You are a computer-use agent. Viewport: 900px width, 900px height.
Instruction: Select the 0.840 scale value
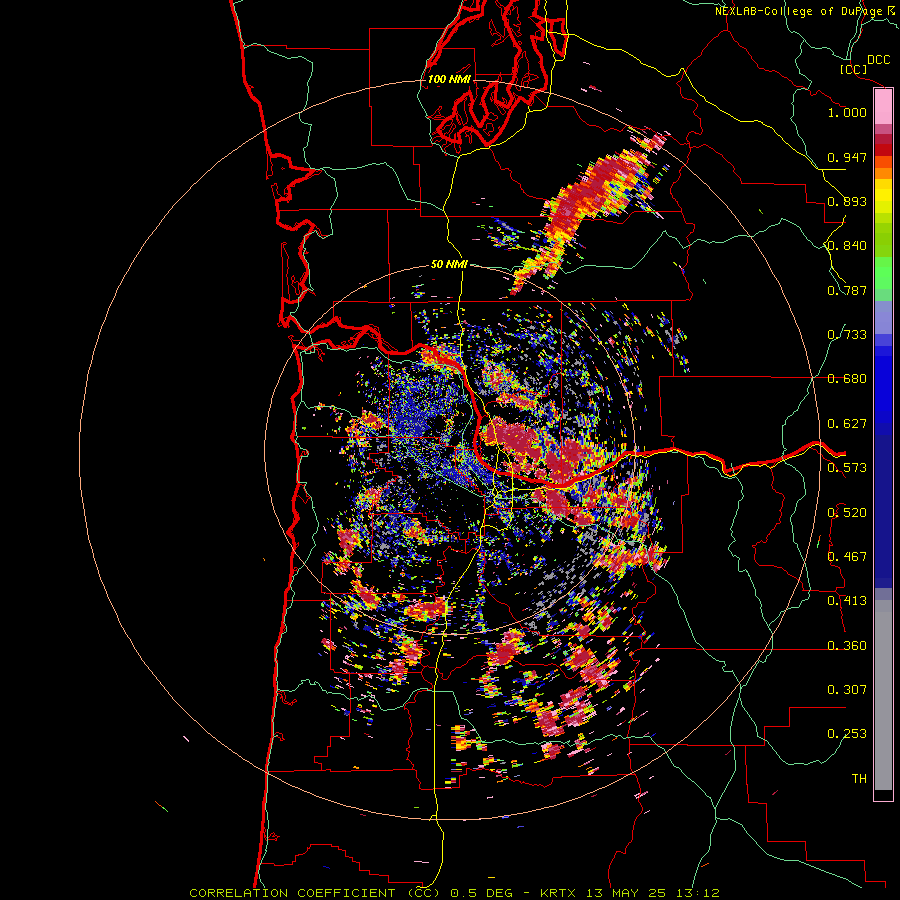(x=847, y=246)
